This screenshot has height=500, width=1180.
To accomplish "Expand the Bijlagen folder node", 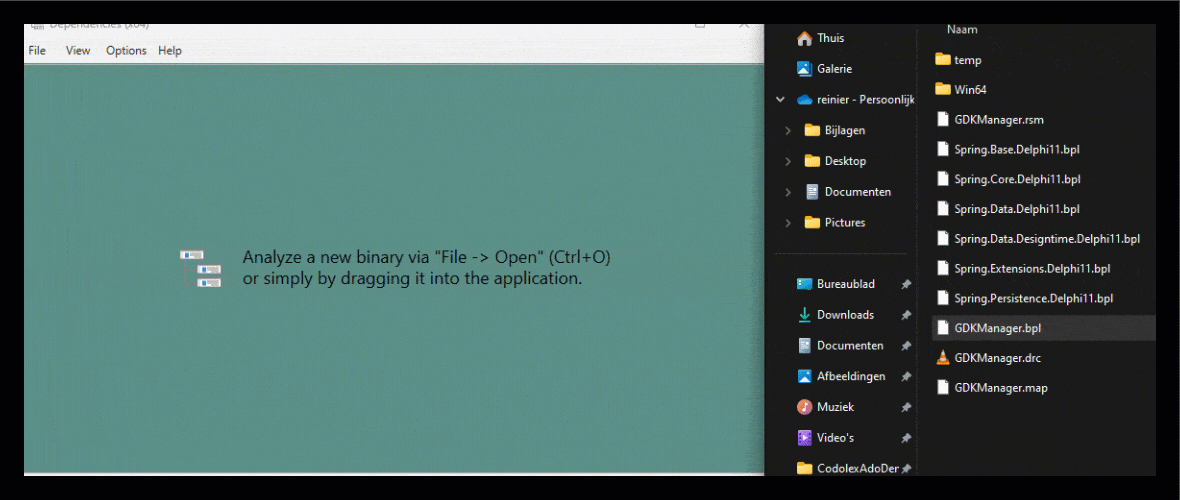I will click(788, 130).
